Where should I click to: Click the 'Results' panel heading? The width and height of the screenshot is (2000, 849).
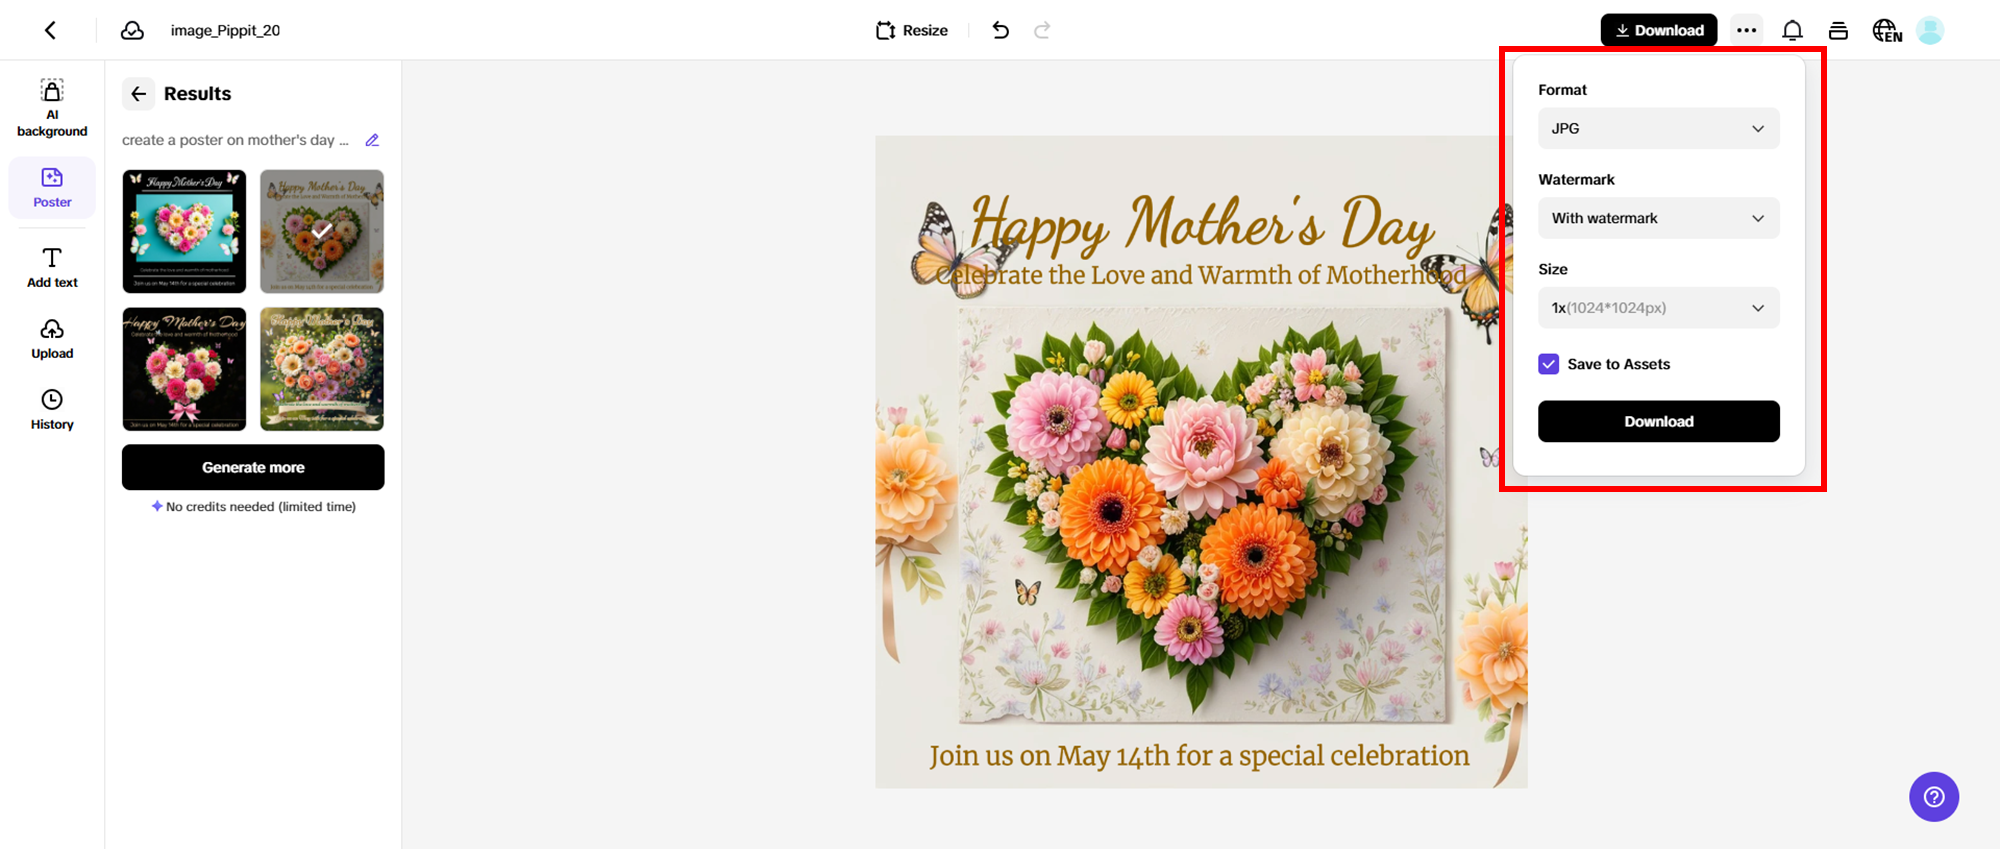tap(197, 93)
